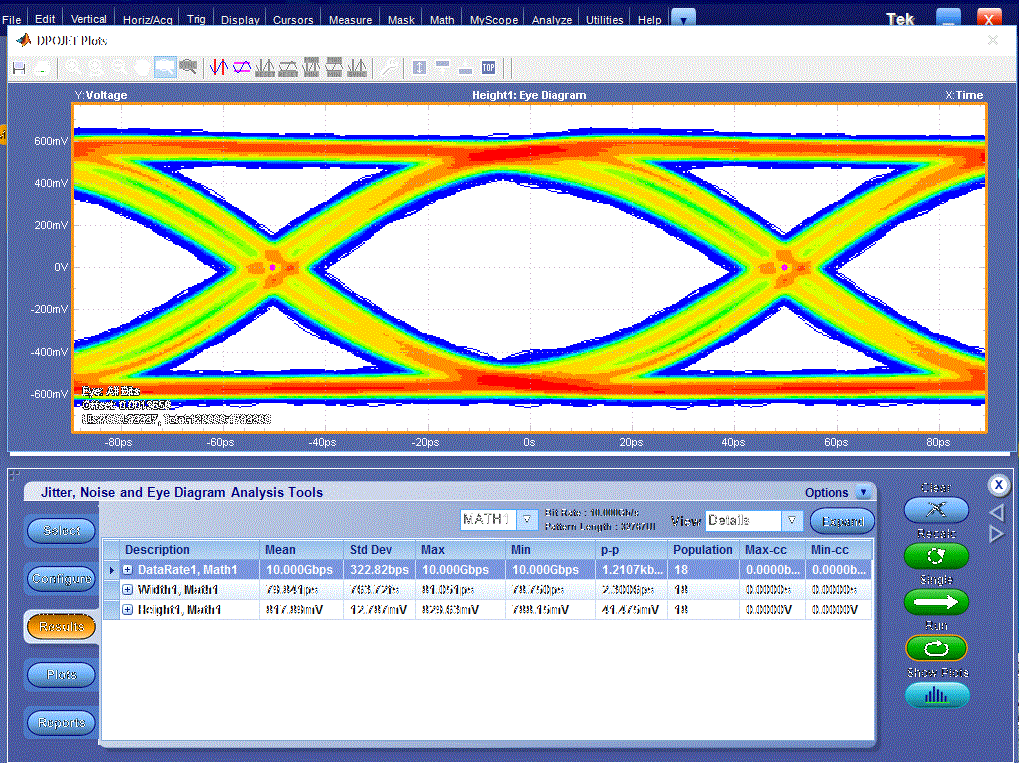Image resolution: width=1019 pixels, height=763 pixels.
Task: Click the 829.63mV max cell
Action: point(460,610)
